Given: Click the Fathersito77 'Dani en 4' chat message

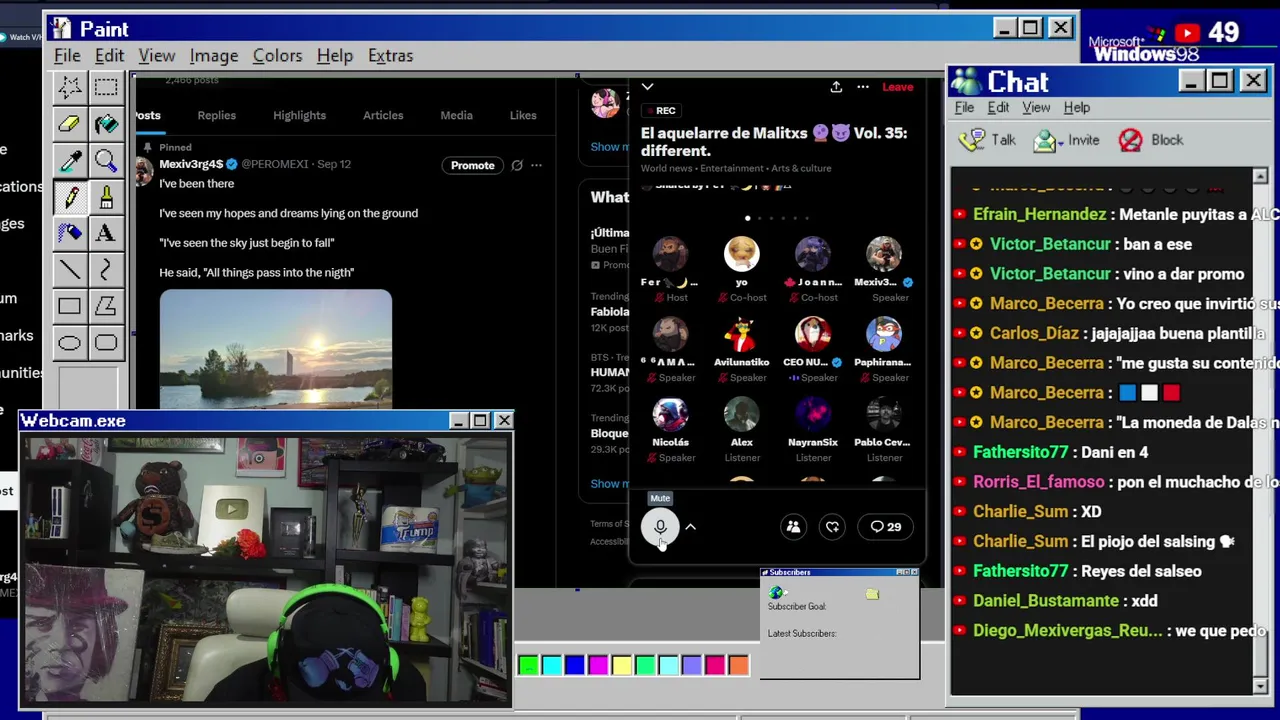Looking at the screenshot, I should coord(1060,452).
